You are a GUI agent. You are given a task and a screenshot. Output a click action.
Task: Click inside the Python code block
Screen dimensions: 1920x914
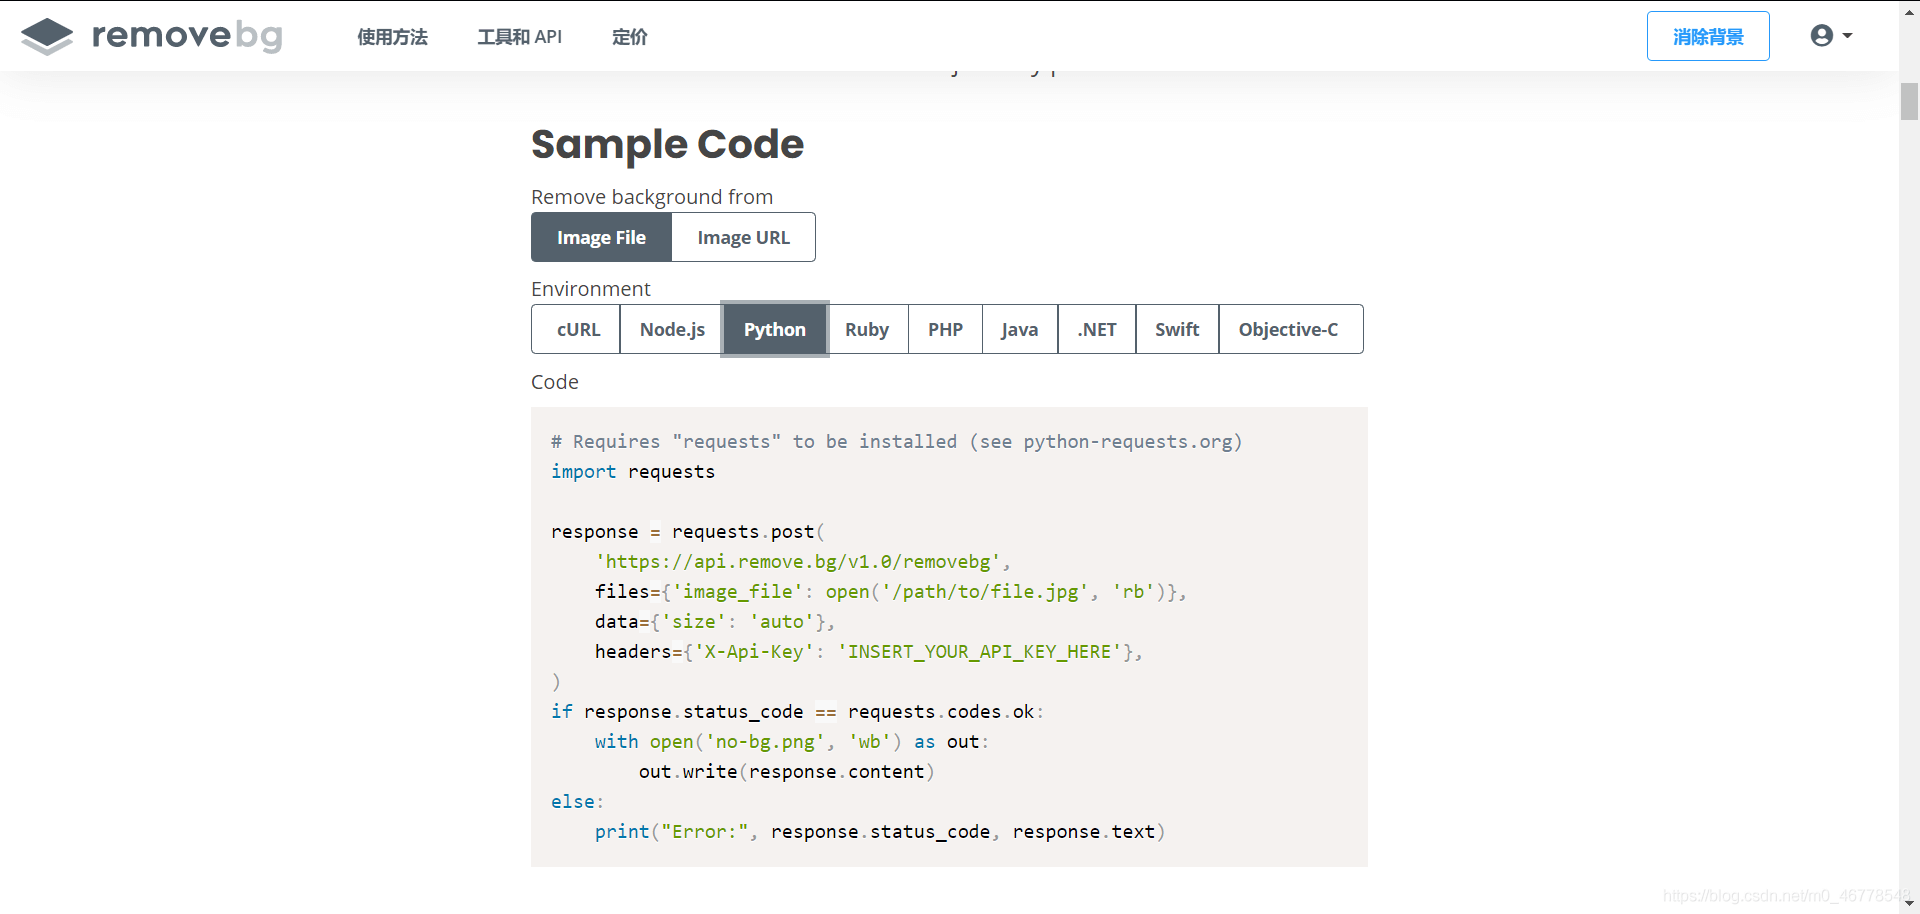click(x=948, y=636)
